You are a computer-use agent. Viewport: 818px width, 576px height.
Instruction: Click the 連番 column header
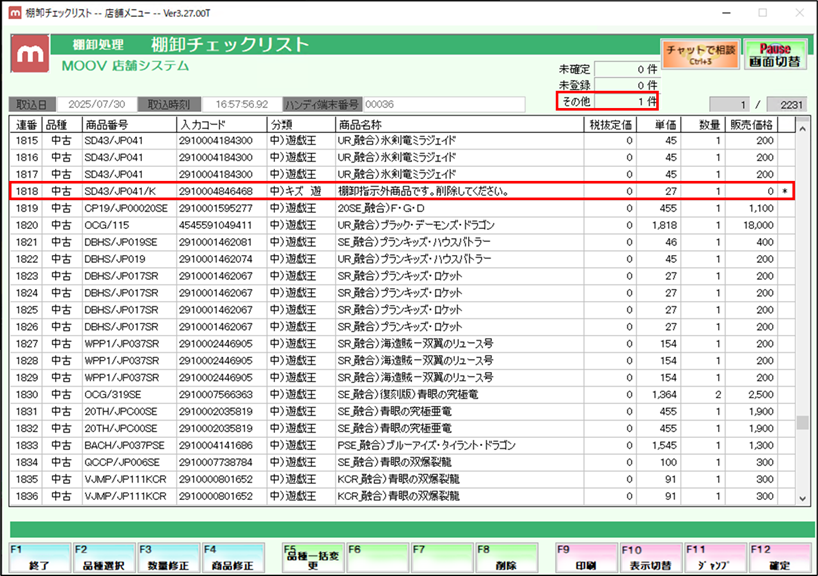[27, 125]
